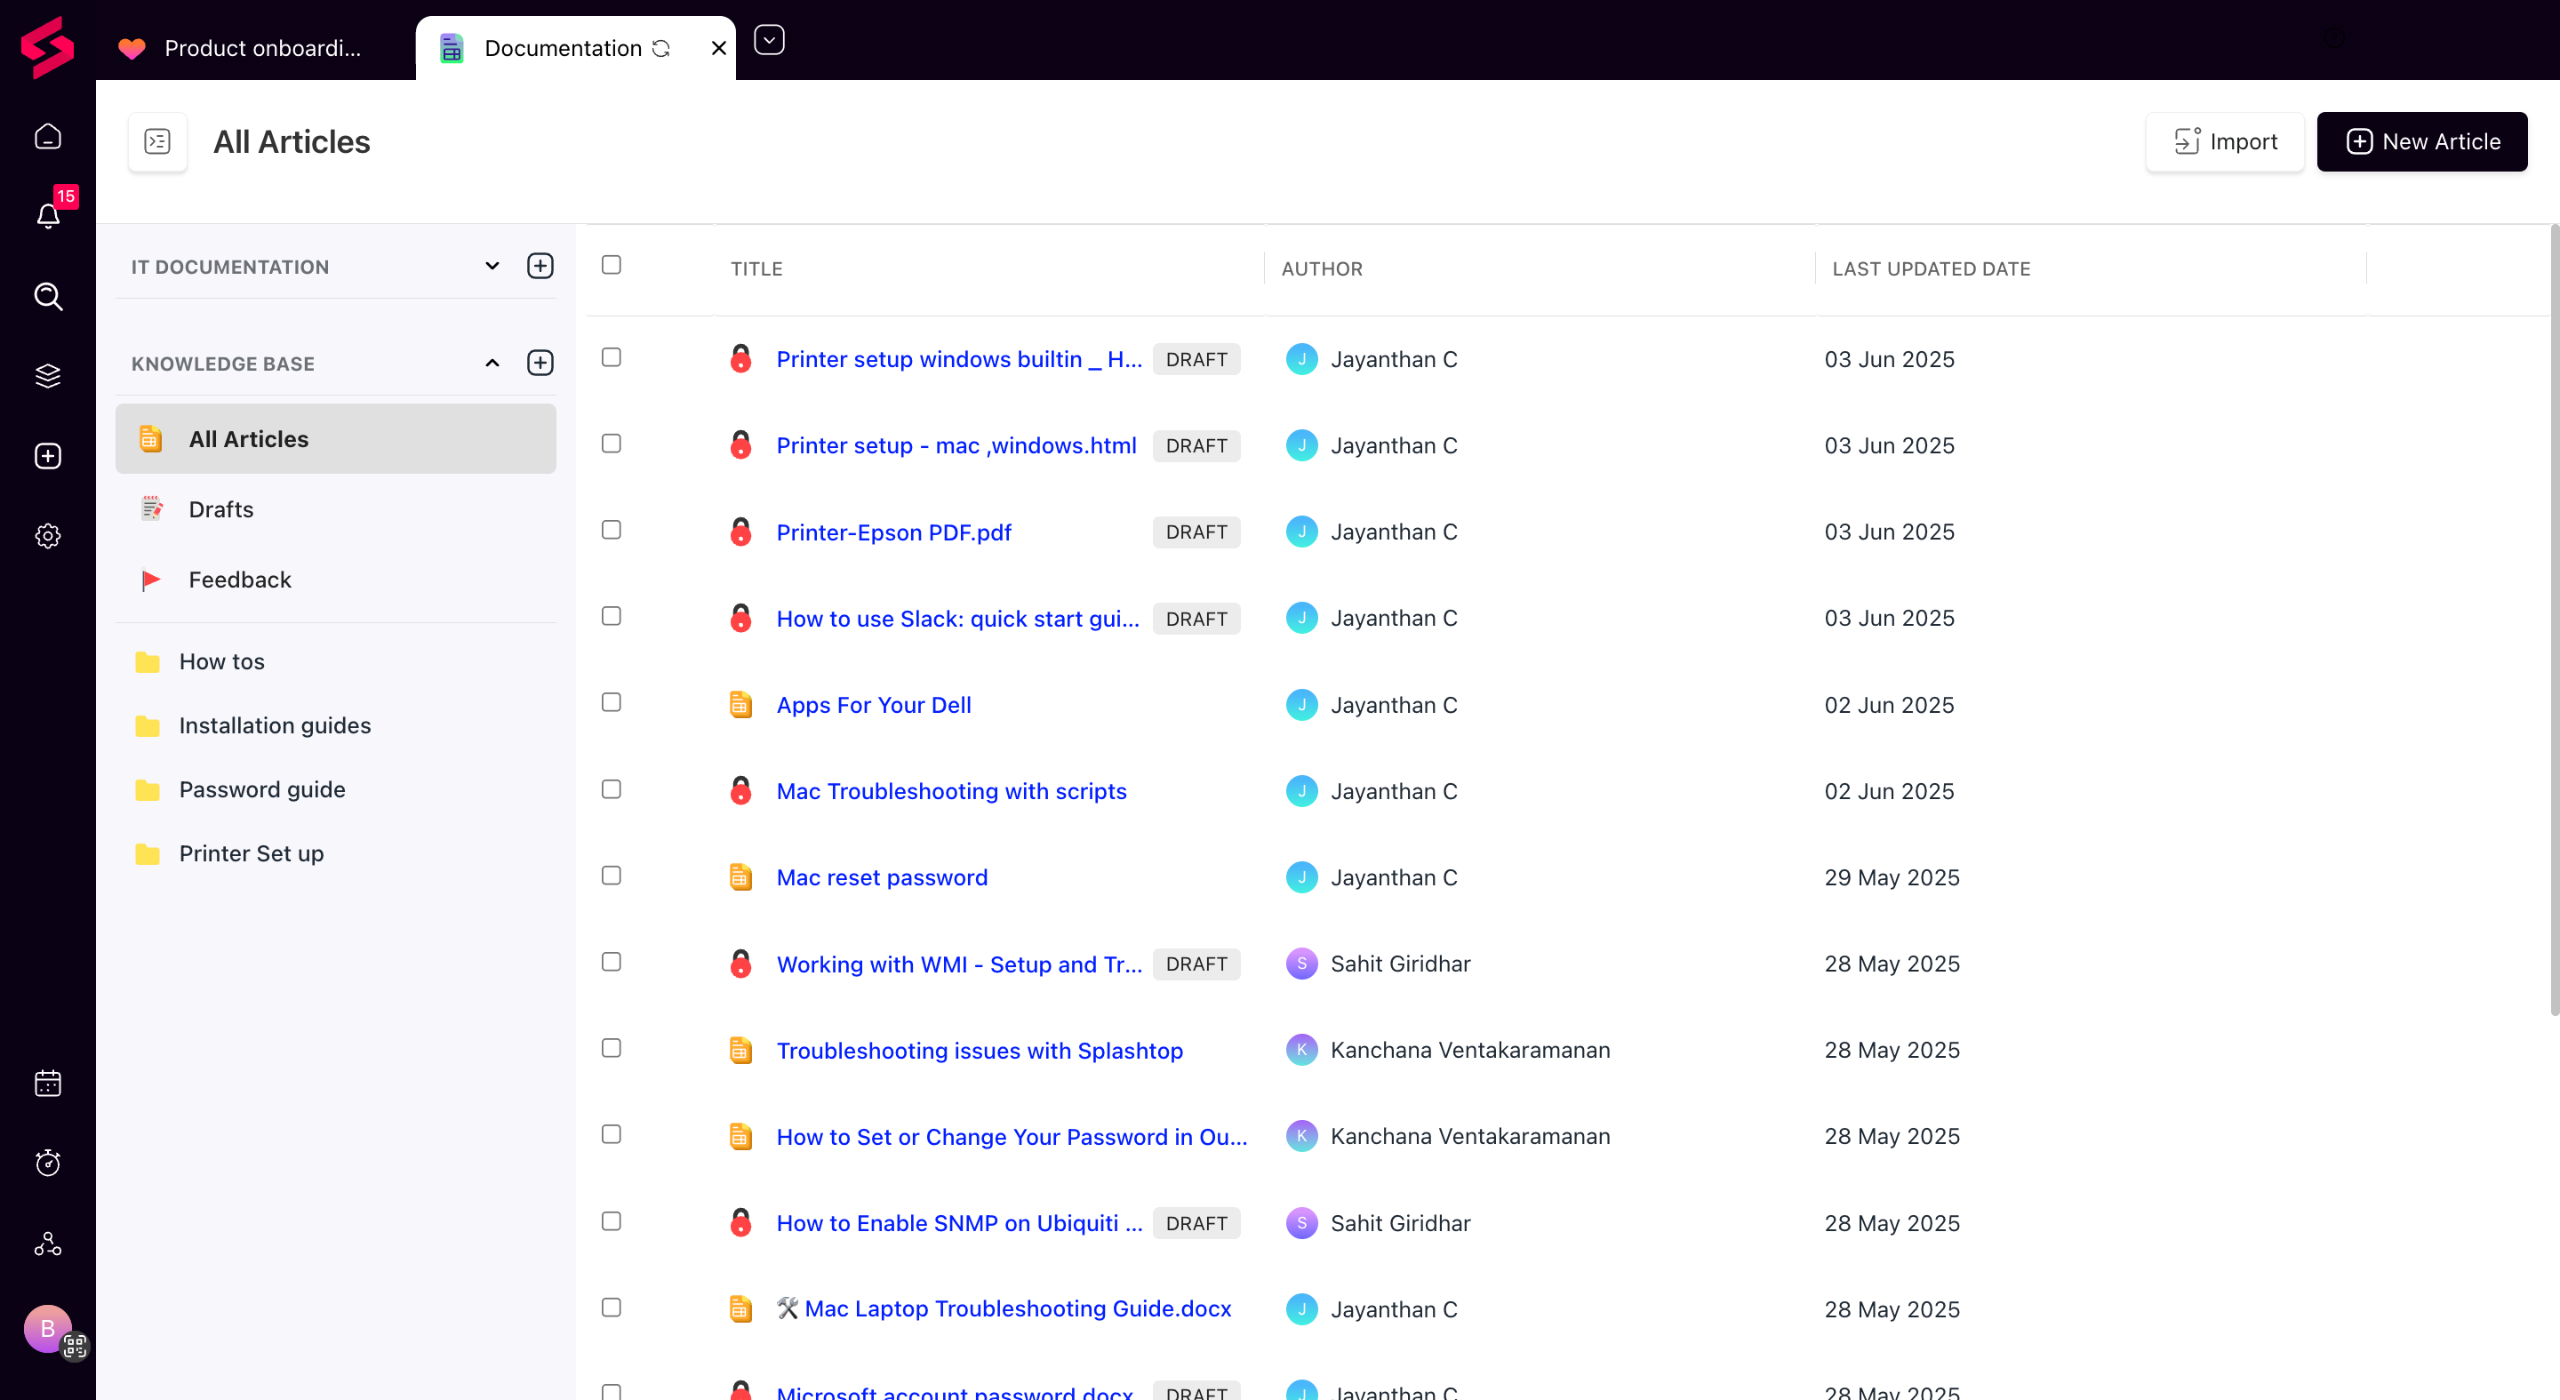Click the New Article button
Image resolution: width=2560 pixels, height=1400 pixels.
[x=2421, y=141]
